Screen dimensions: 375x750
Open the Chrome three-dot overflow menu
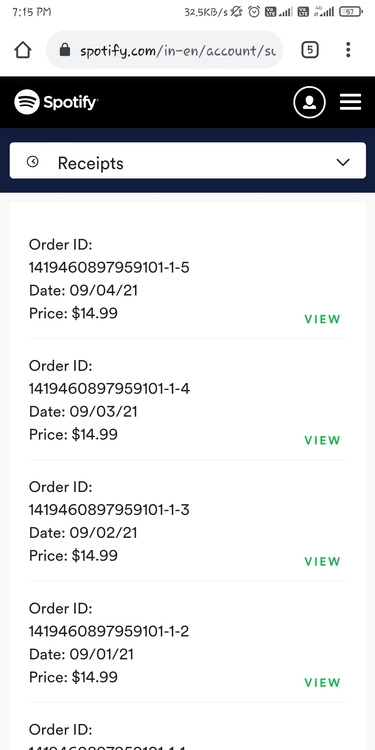click(348, 49)
